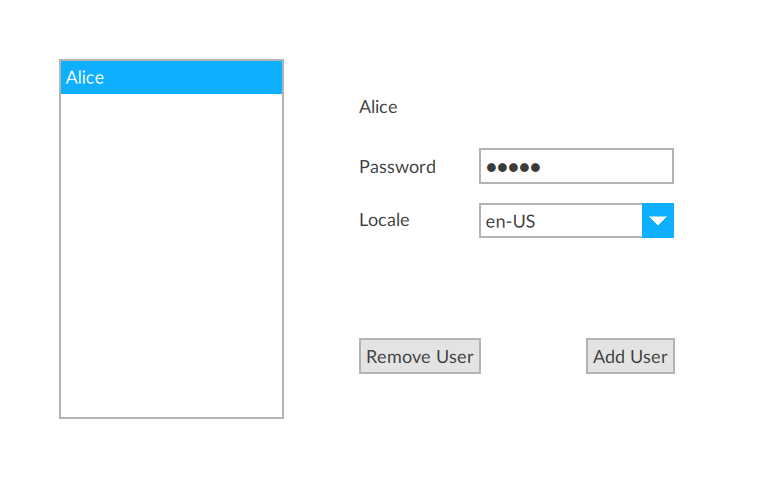Click the Password label

(397, 167)
